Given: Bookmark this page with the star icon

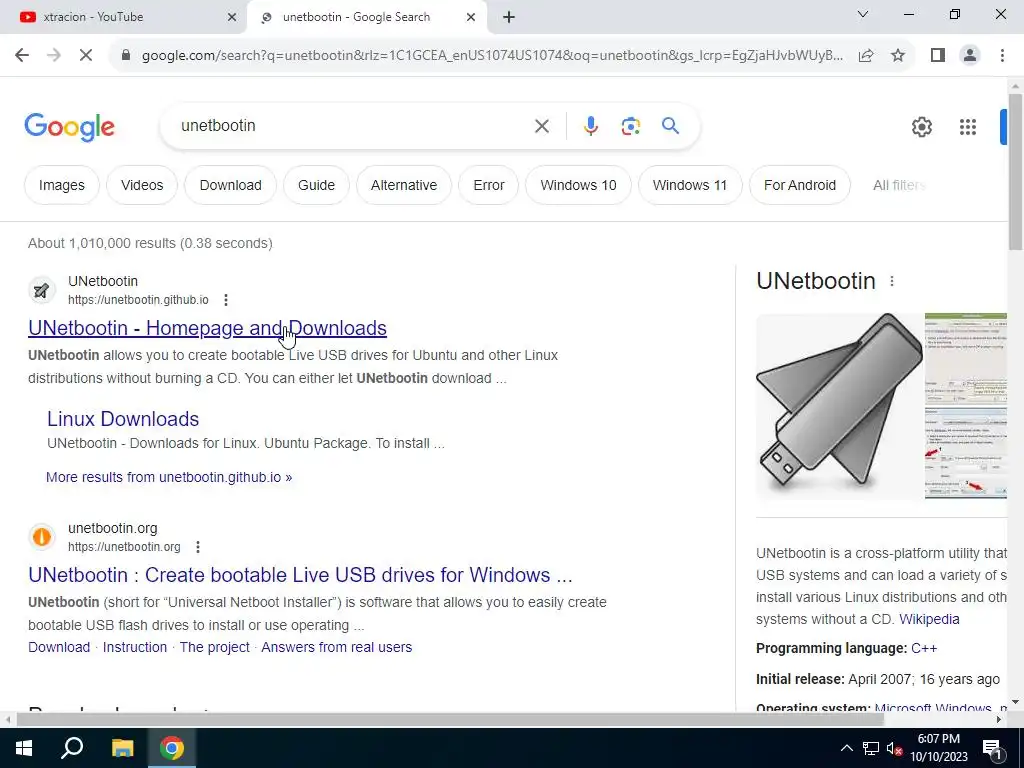Looking at the screenshot, I should coord(898,56).
